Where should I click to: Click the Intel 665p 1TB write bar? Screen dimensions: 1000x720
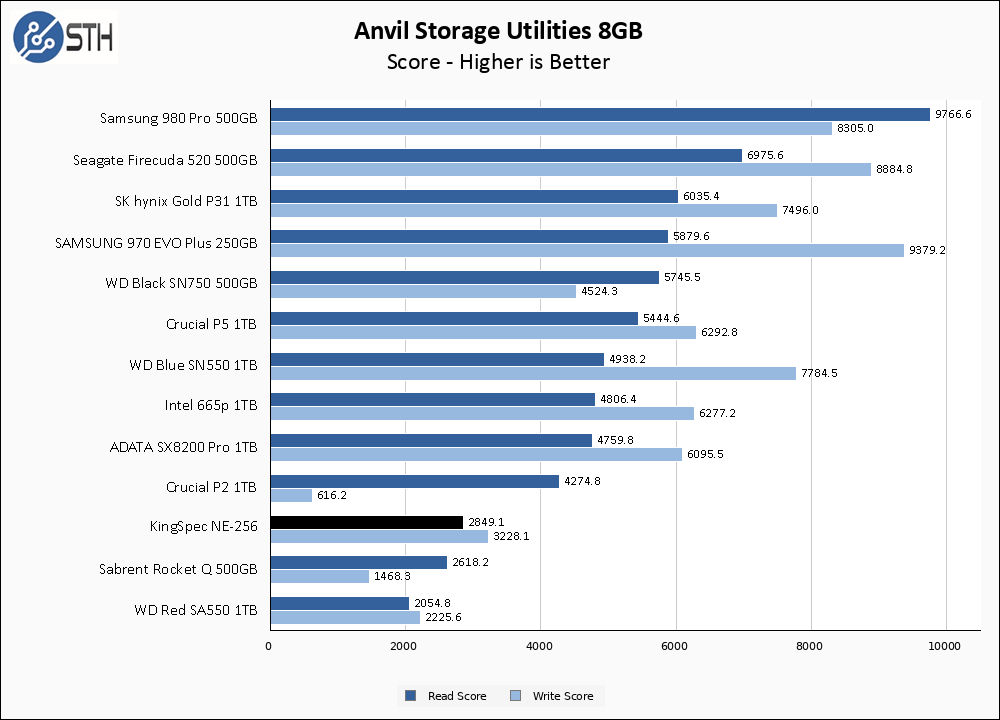481,413
